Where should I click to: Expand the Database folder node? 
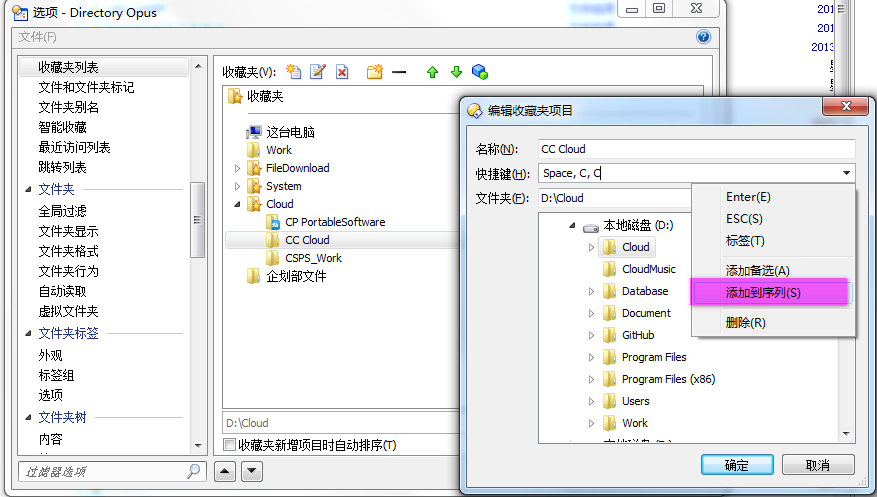pyautogui.click(x=591, y=291)
